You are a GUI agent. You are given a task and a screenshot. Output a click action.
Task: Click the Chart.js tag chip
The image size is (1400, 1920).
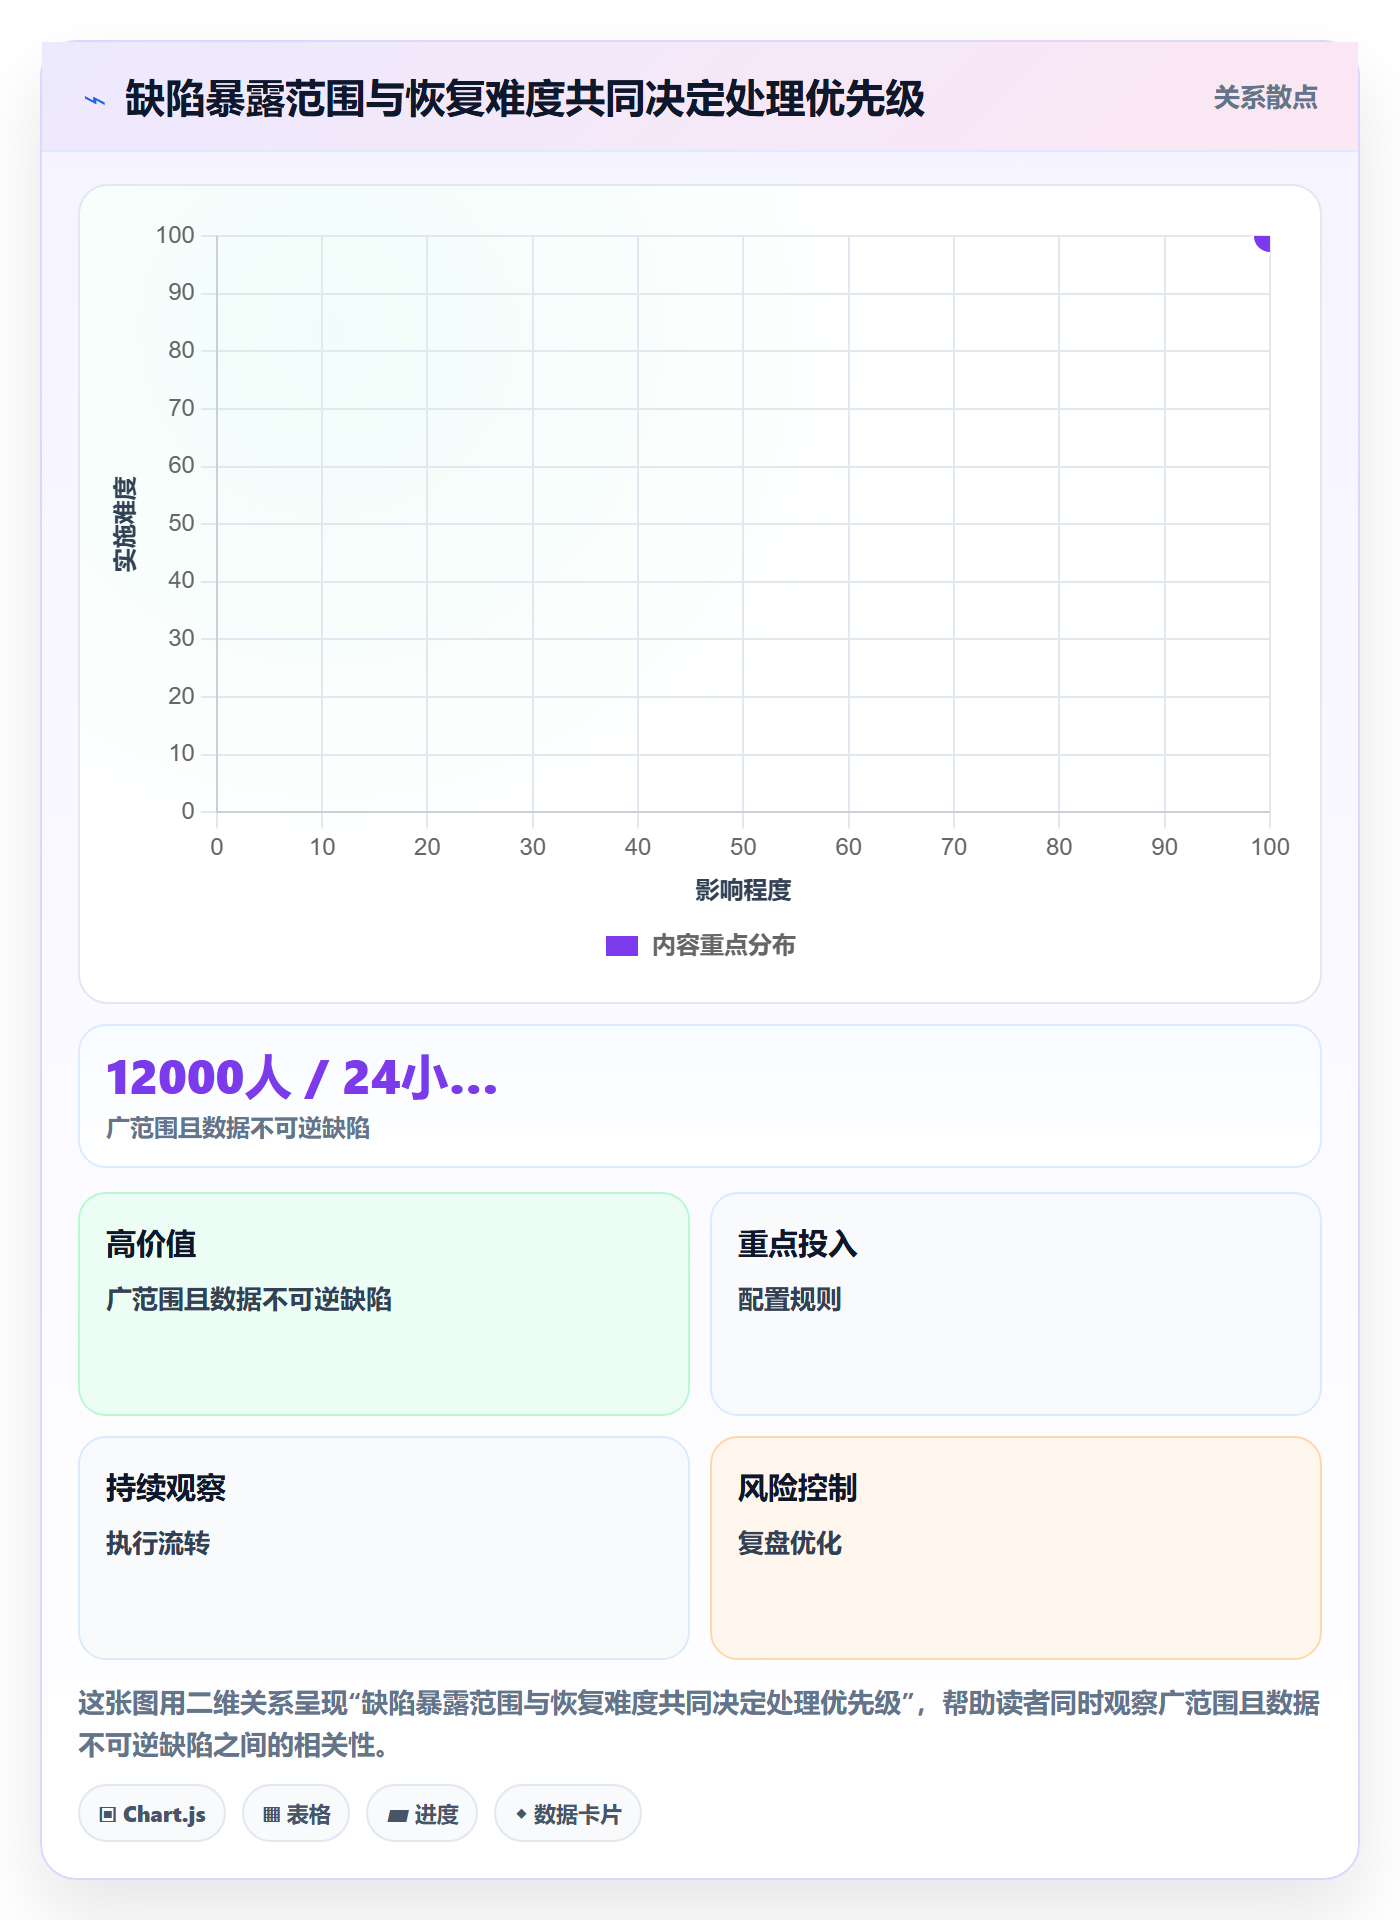pyautogui.click(x=152, y=1814)
